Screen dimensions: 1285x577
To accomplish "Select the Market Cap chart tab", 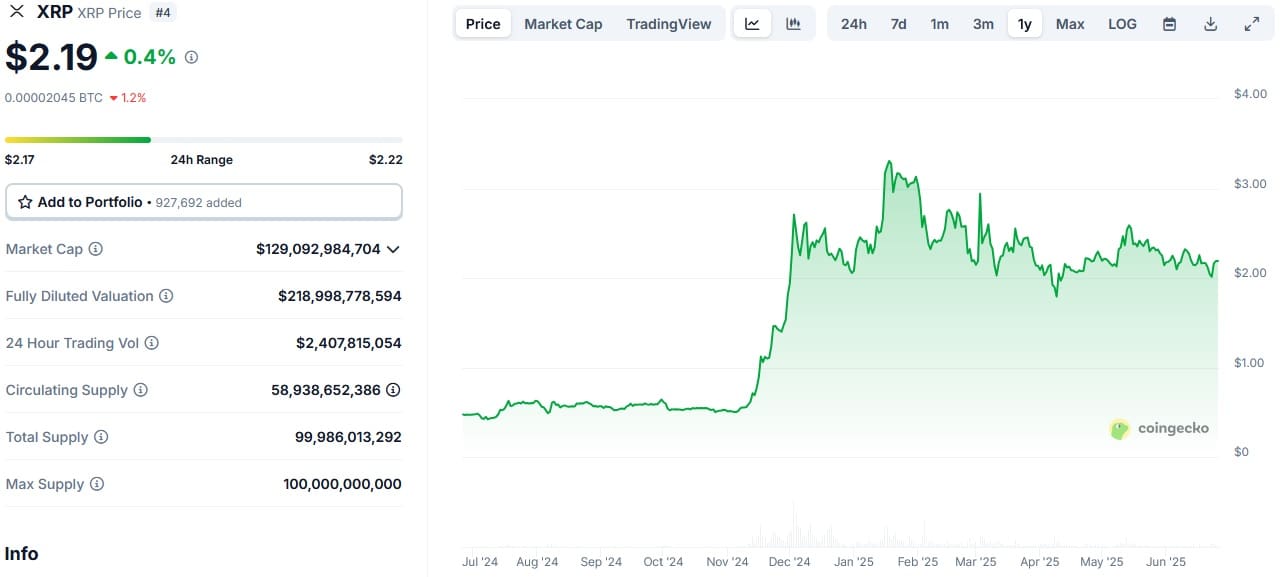I will point(563,24).
